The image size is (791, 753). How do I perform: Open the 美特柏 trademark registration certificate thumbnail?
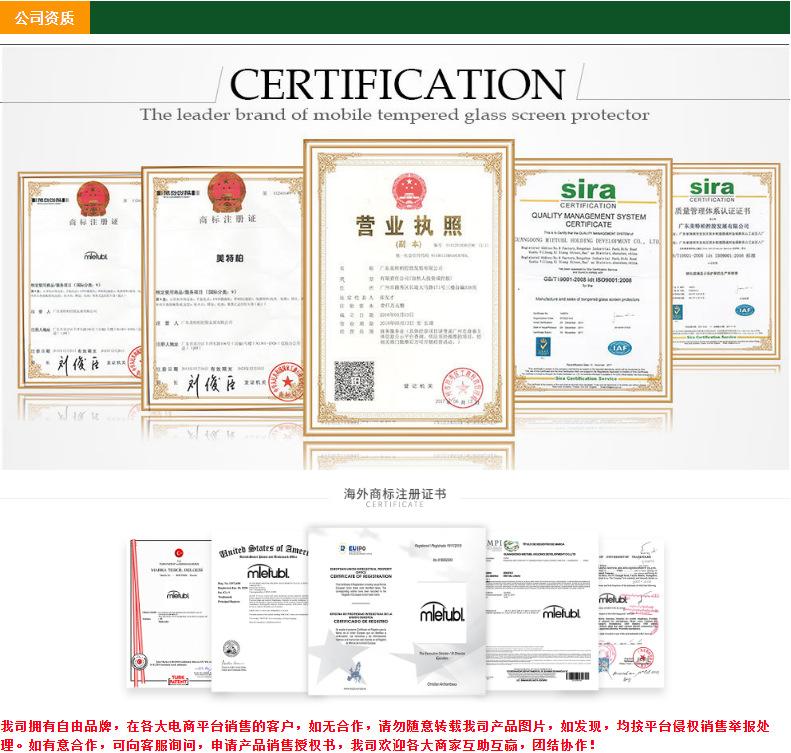point(223,287)
